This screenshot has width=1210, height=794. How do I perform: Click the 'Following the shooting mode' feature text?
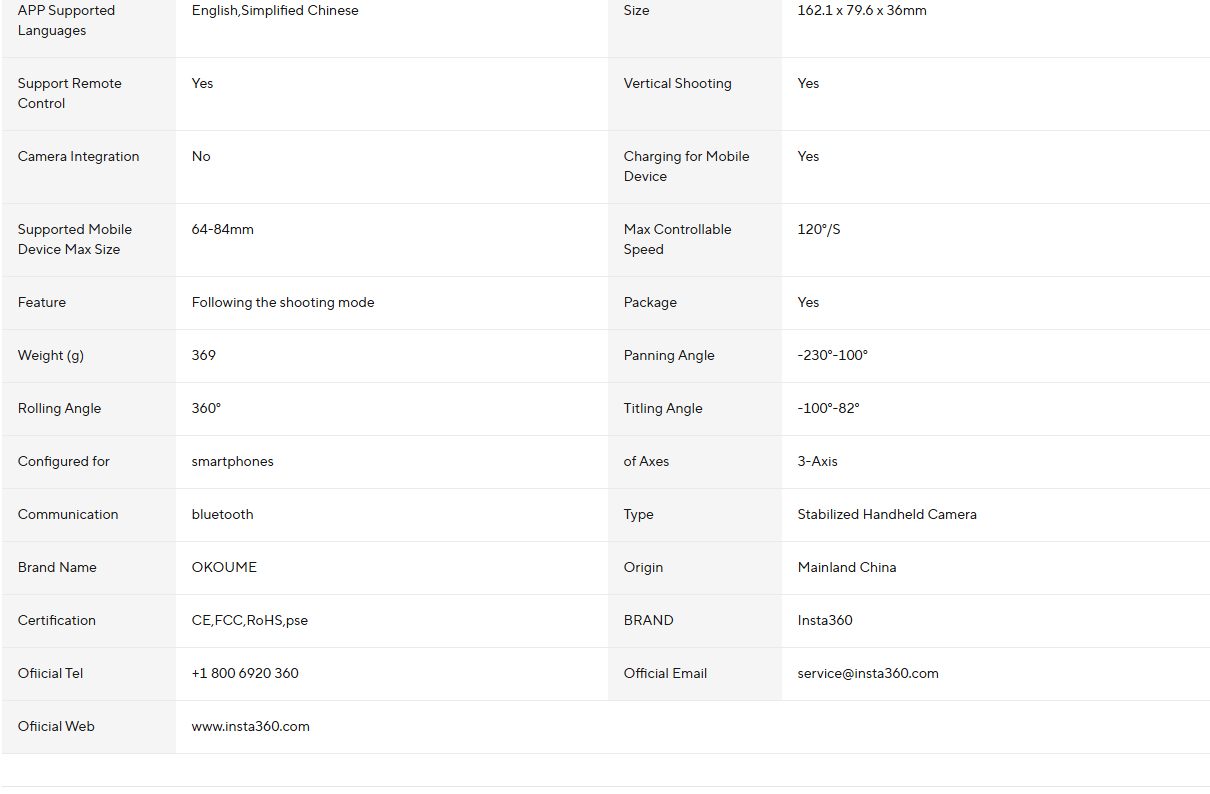(283, 303)
